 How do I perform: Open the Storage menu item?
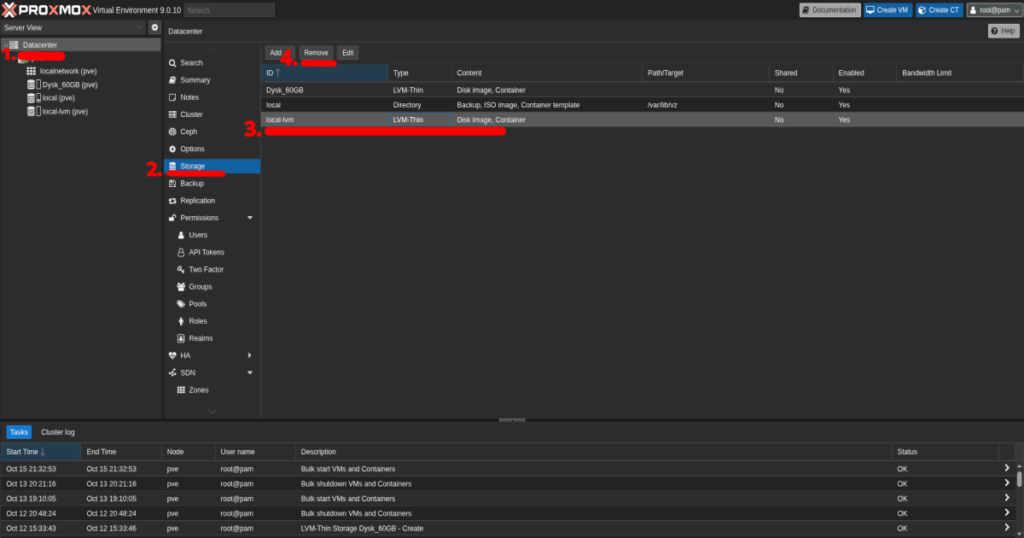pyautogui.click(x=212, y=166)
